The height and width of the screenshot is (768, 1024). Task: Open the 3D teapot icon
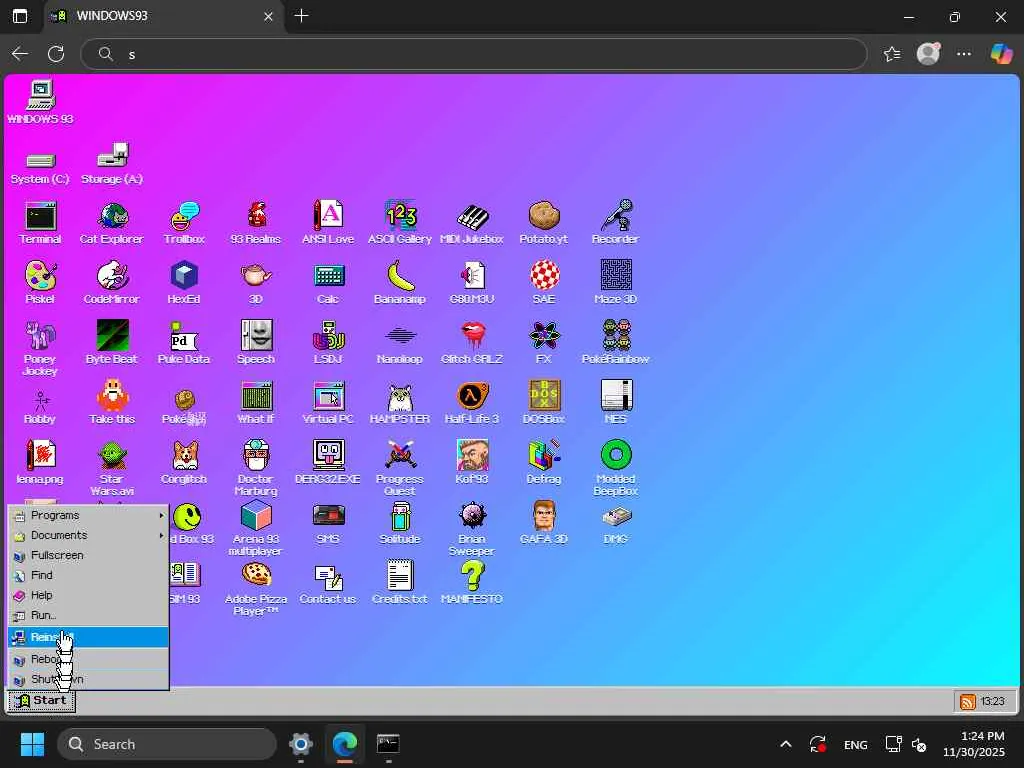pos(255,283)
